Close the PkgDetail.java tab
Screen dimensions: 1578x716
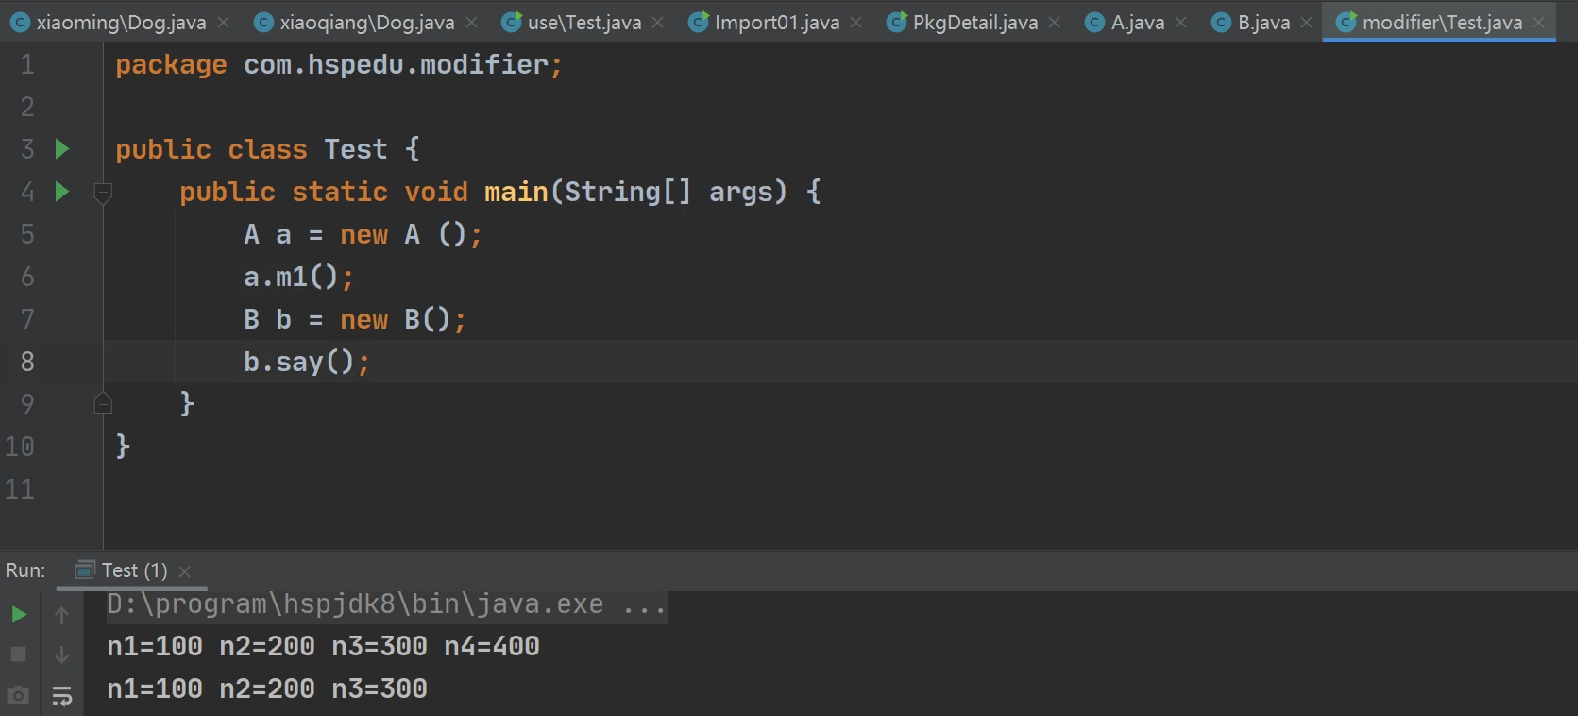tap(1054, 22)
